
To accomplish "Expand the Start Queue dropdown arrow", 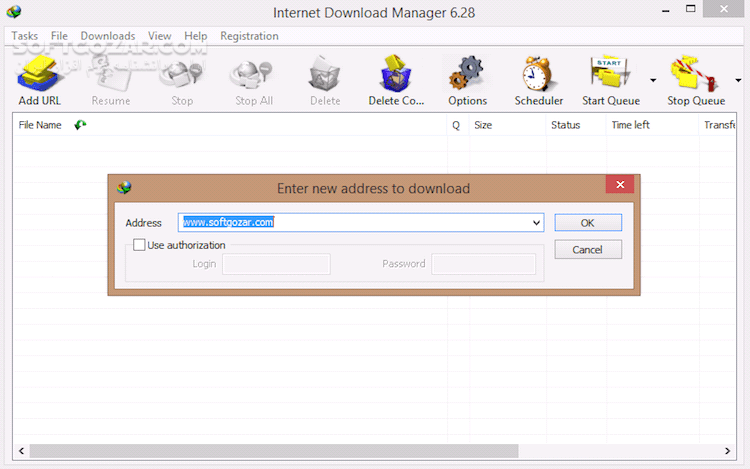I will (653, 80).
